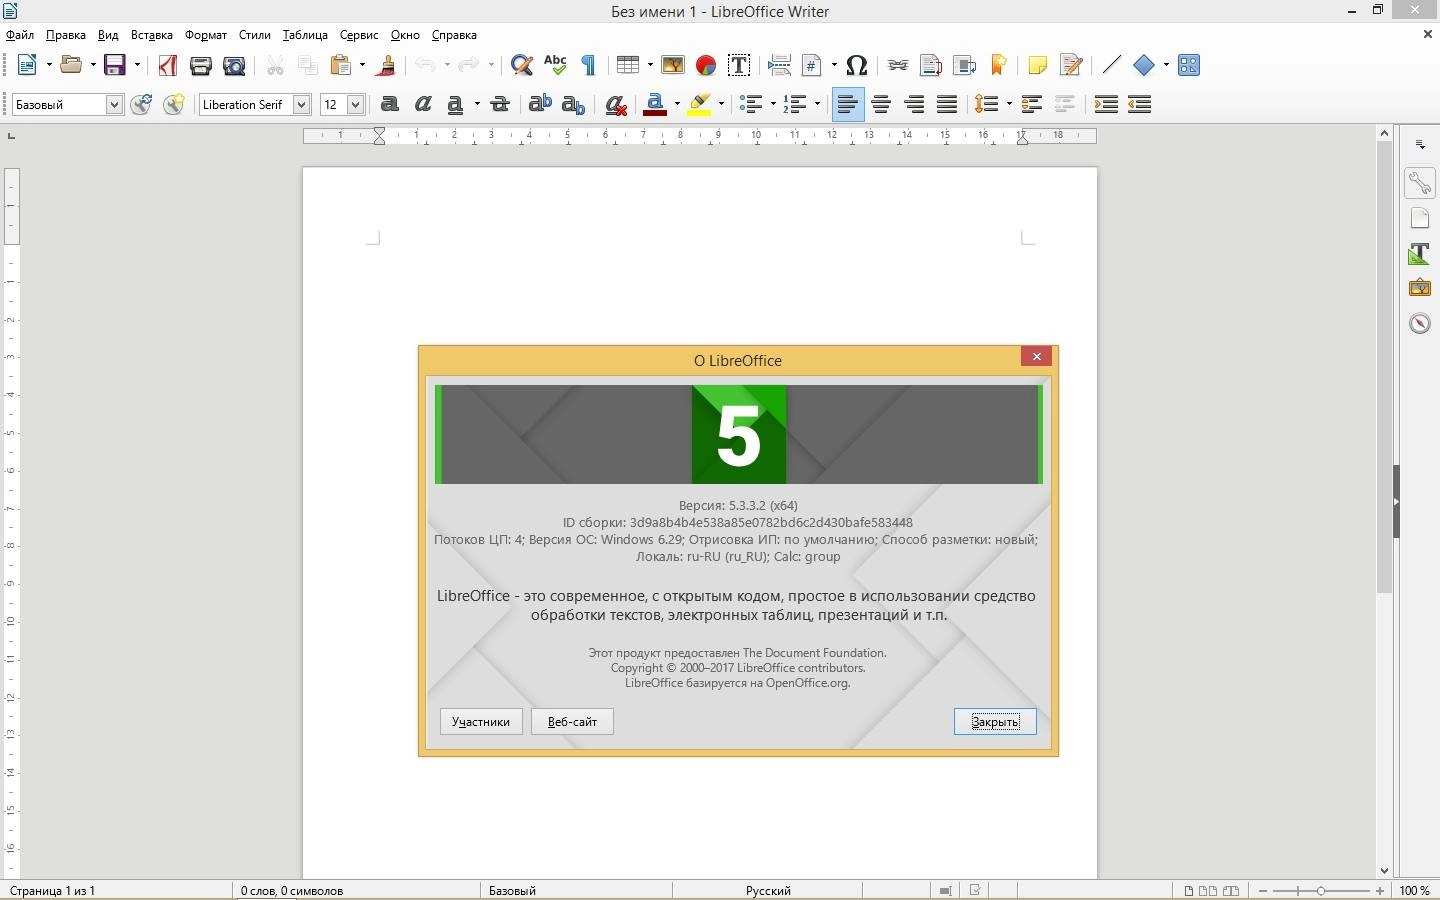Screen dimensions: 1440x900
Task: Click the Закрыть button
Action: 995,722
